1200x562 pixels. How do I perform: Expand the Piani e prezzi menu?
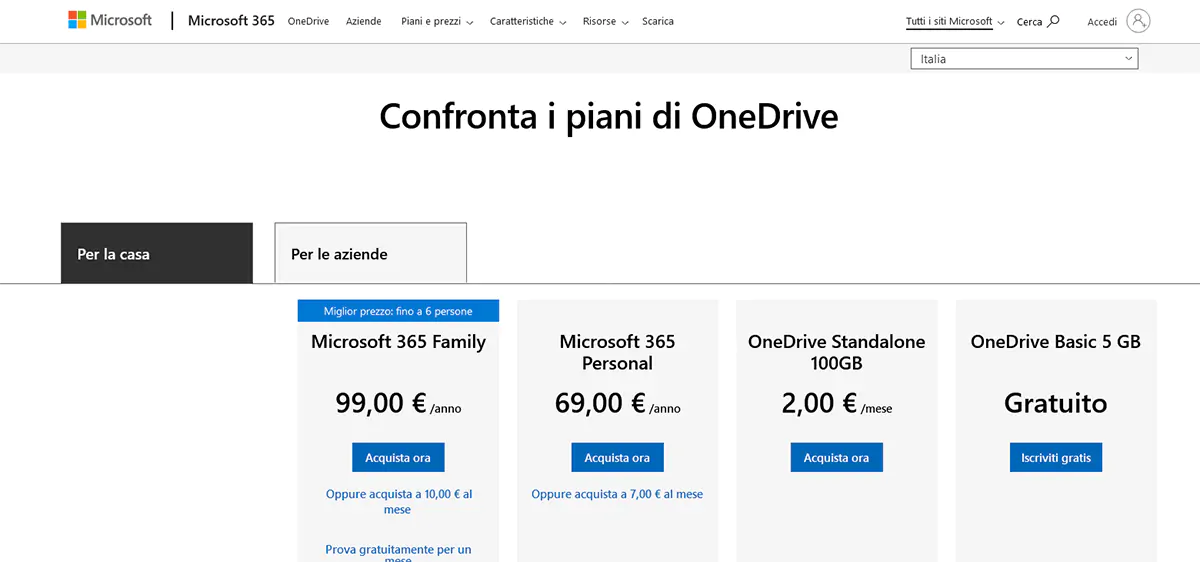point(437,22)
